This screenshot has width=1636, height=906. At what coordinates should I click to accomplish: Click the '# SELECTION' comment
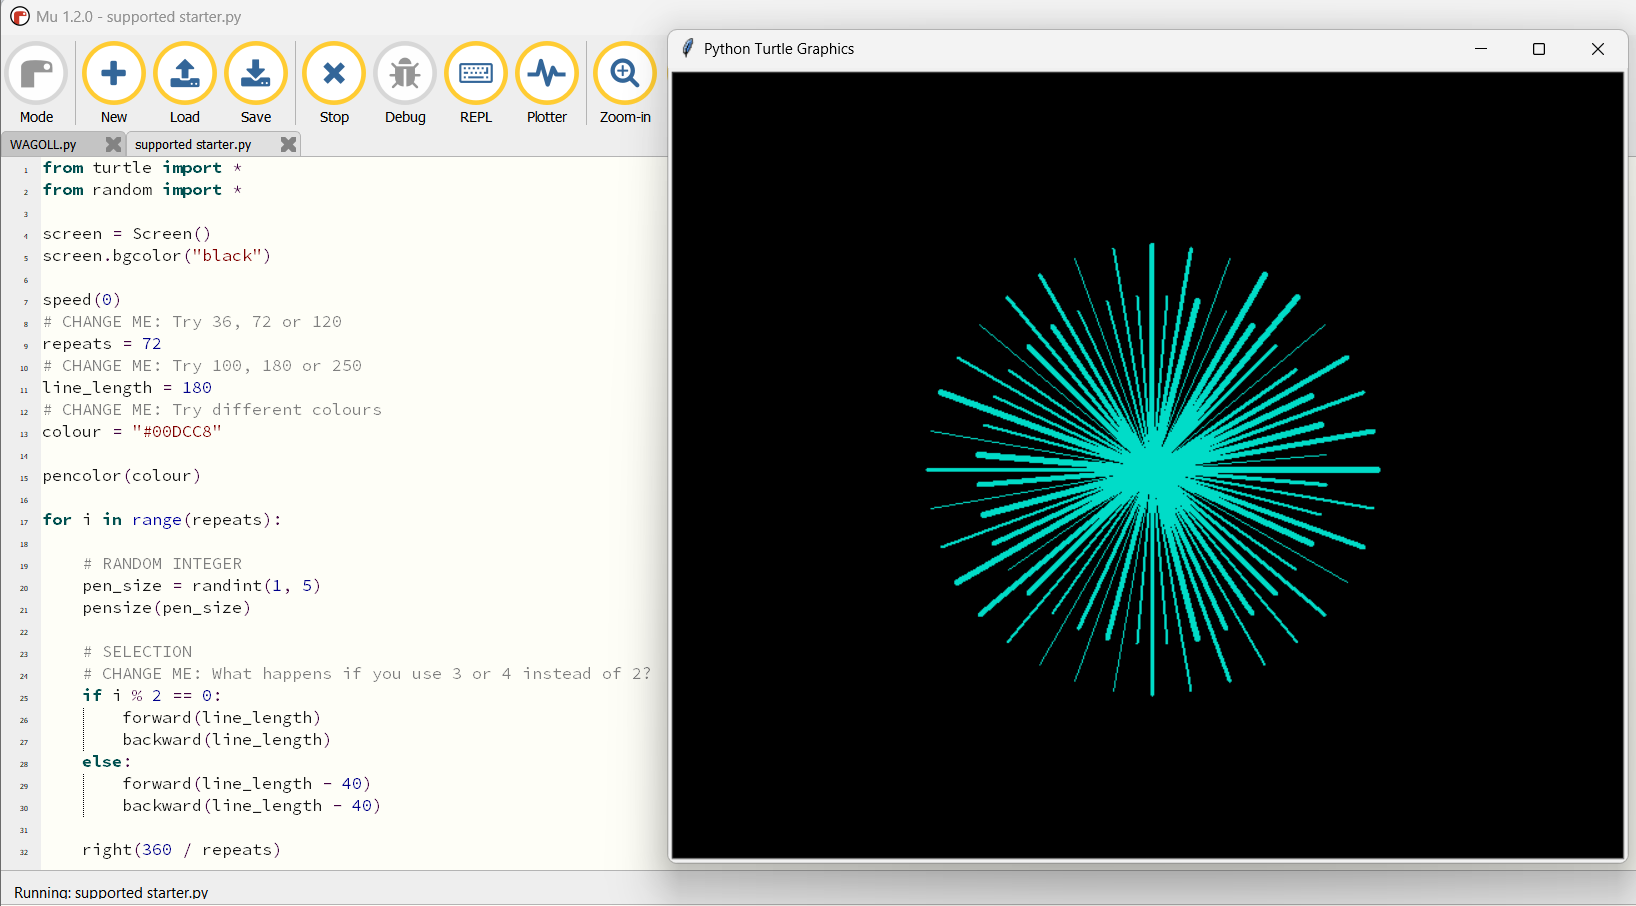point(137,652)
